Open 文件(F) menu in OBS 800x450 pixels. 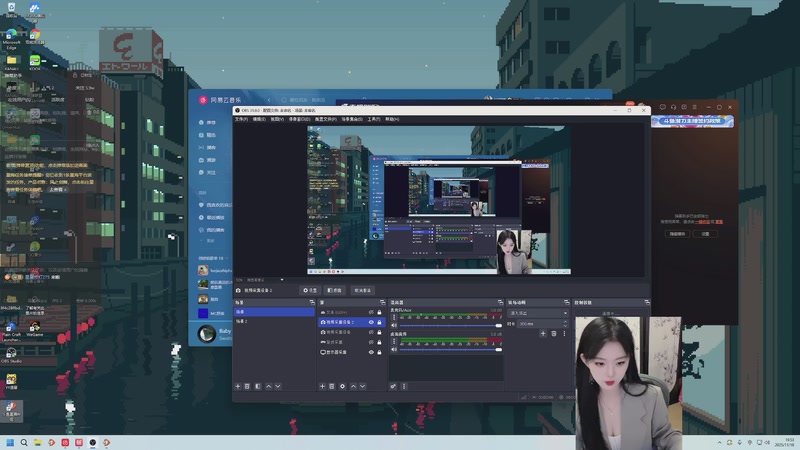click(x=241, y=119)
